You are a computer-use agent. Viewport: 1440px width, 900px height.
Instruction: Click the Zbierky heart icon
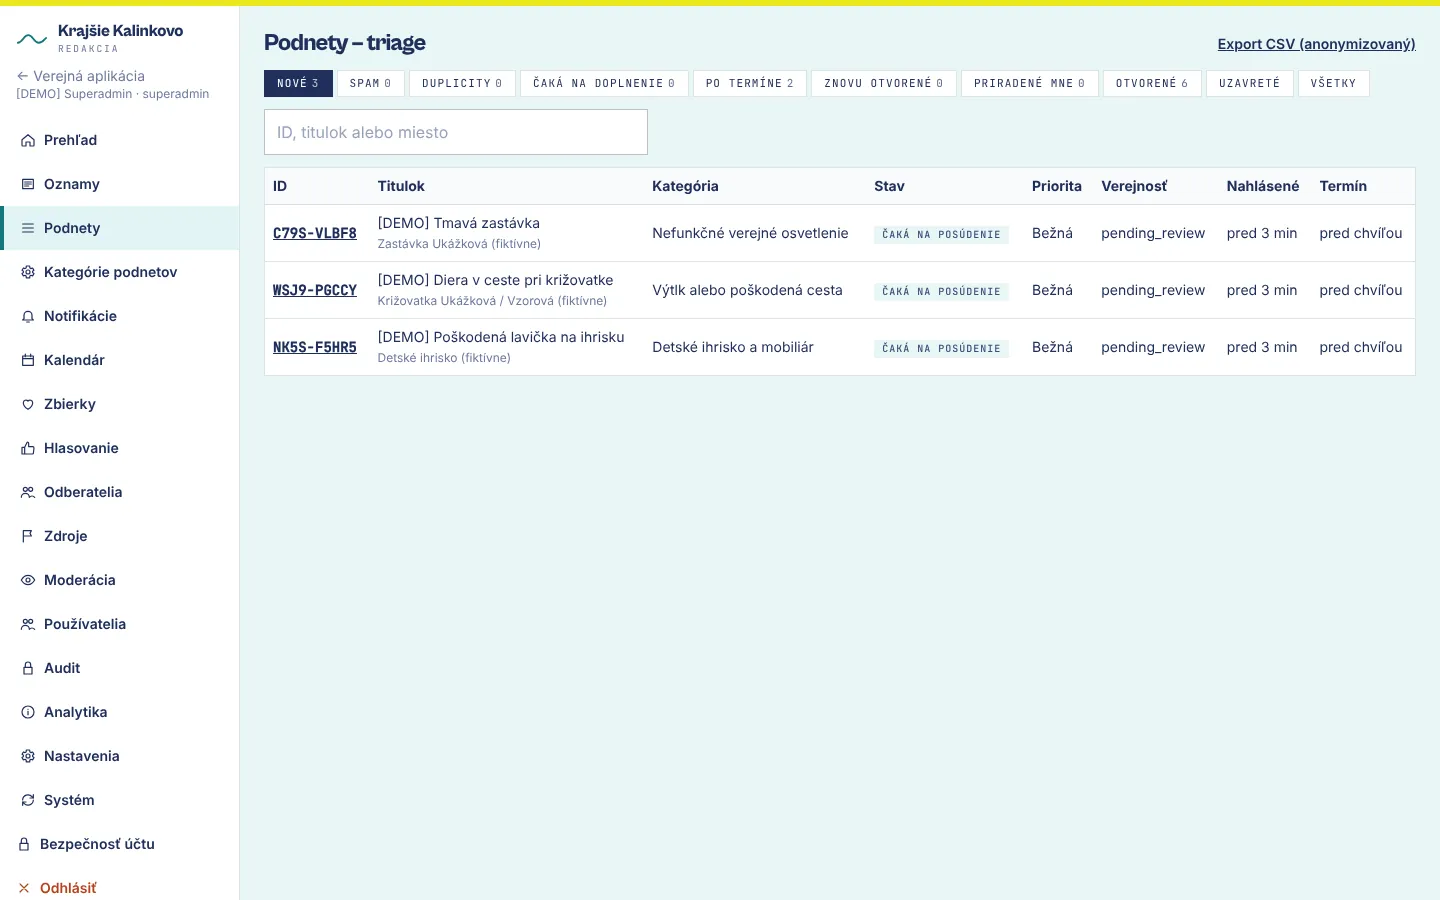click(28, 404)
